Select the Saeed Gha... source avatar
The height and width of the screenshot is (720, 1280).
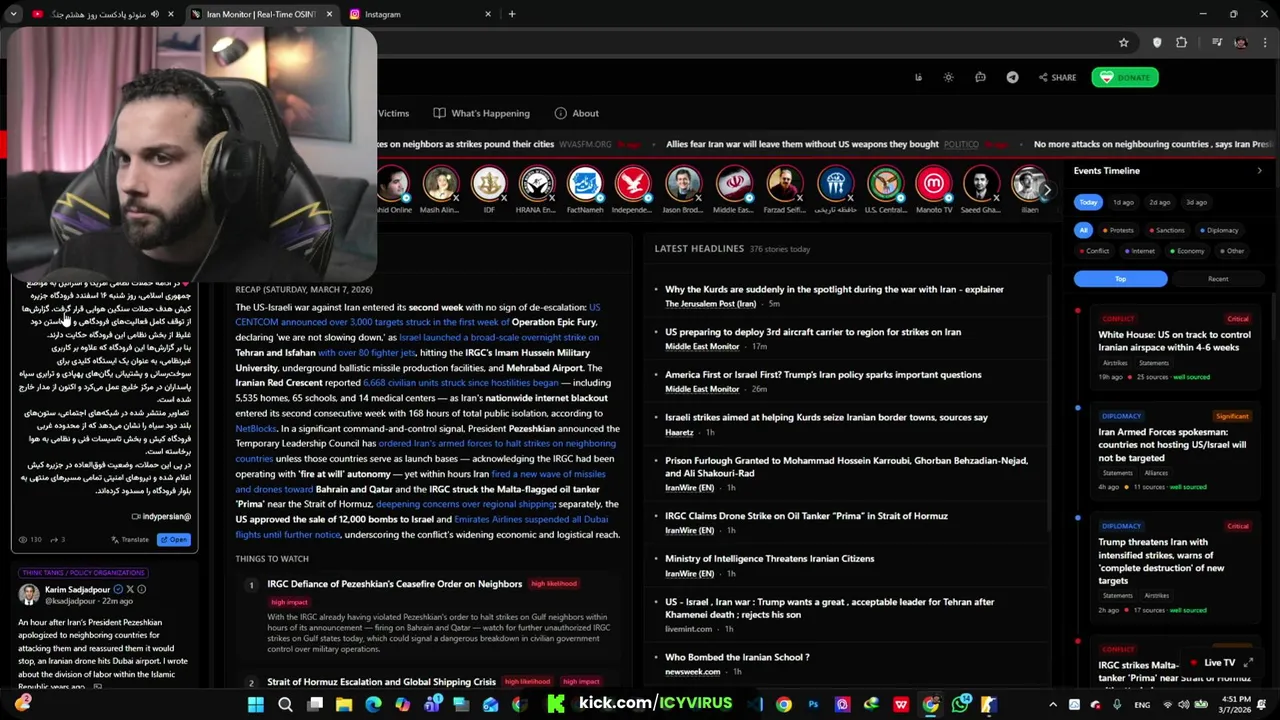point(981,184)
